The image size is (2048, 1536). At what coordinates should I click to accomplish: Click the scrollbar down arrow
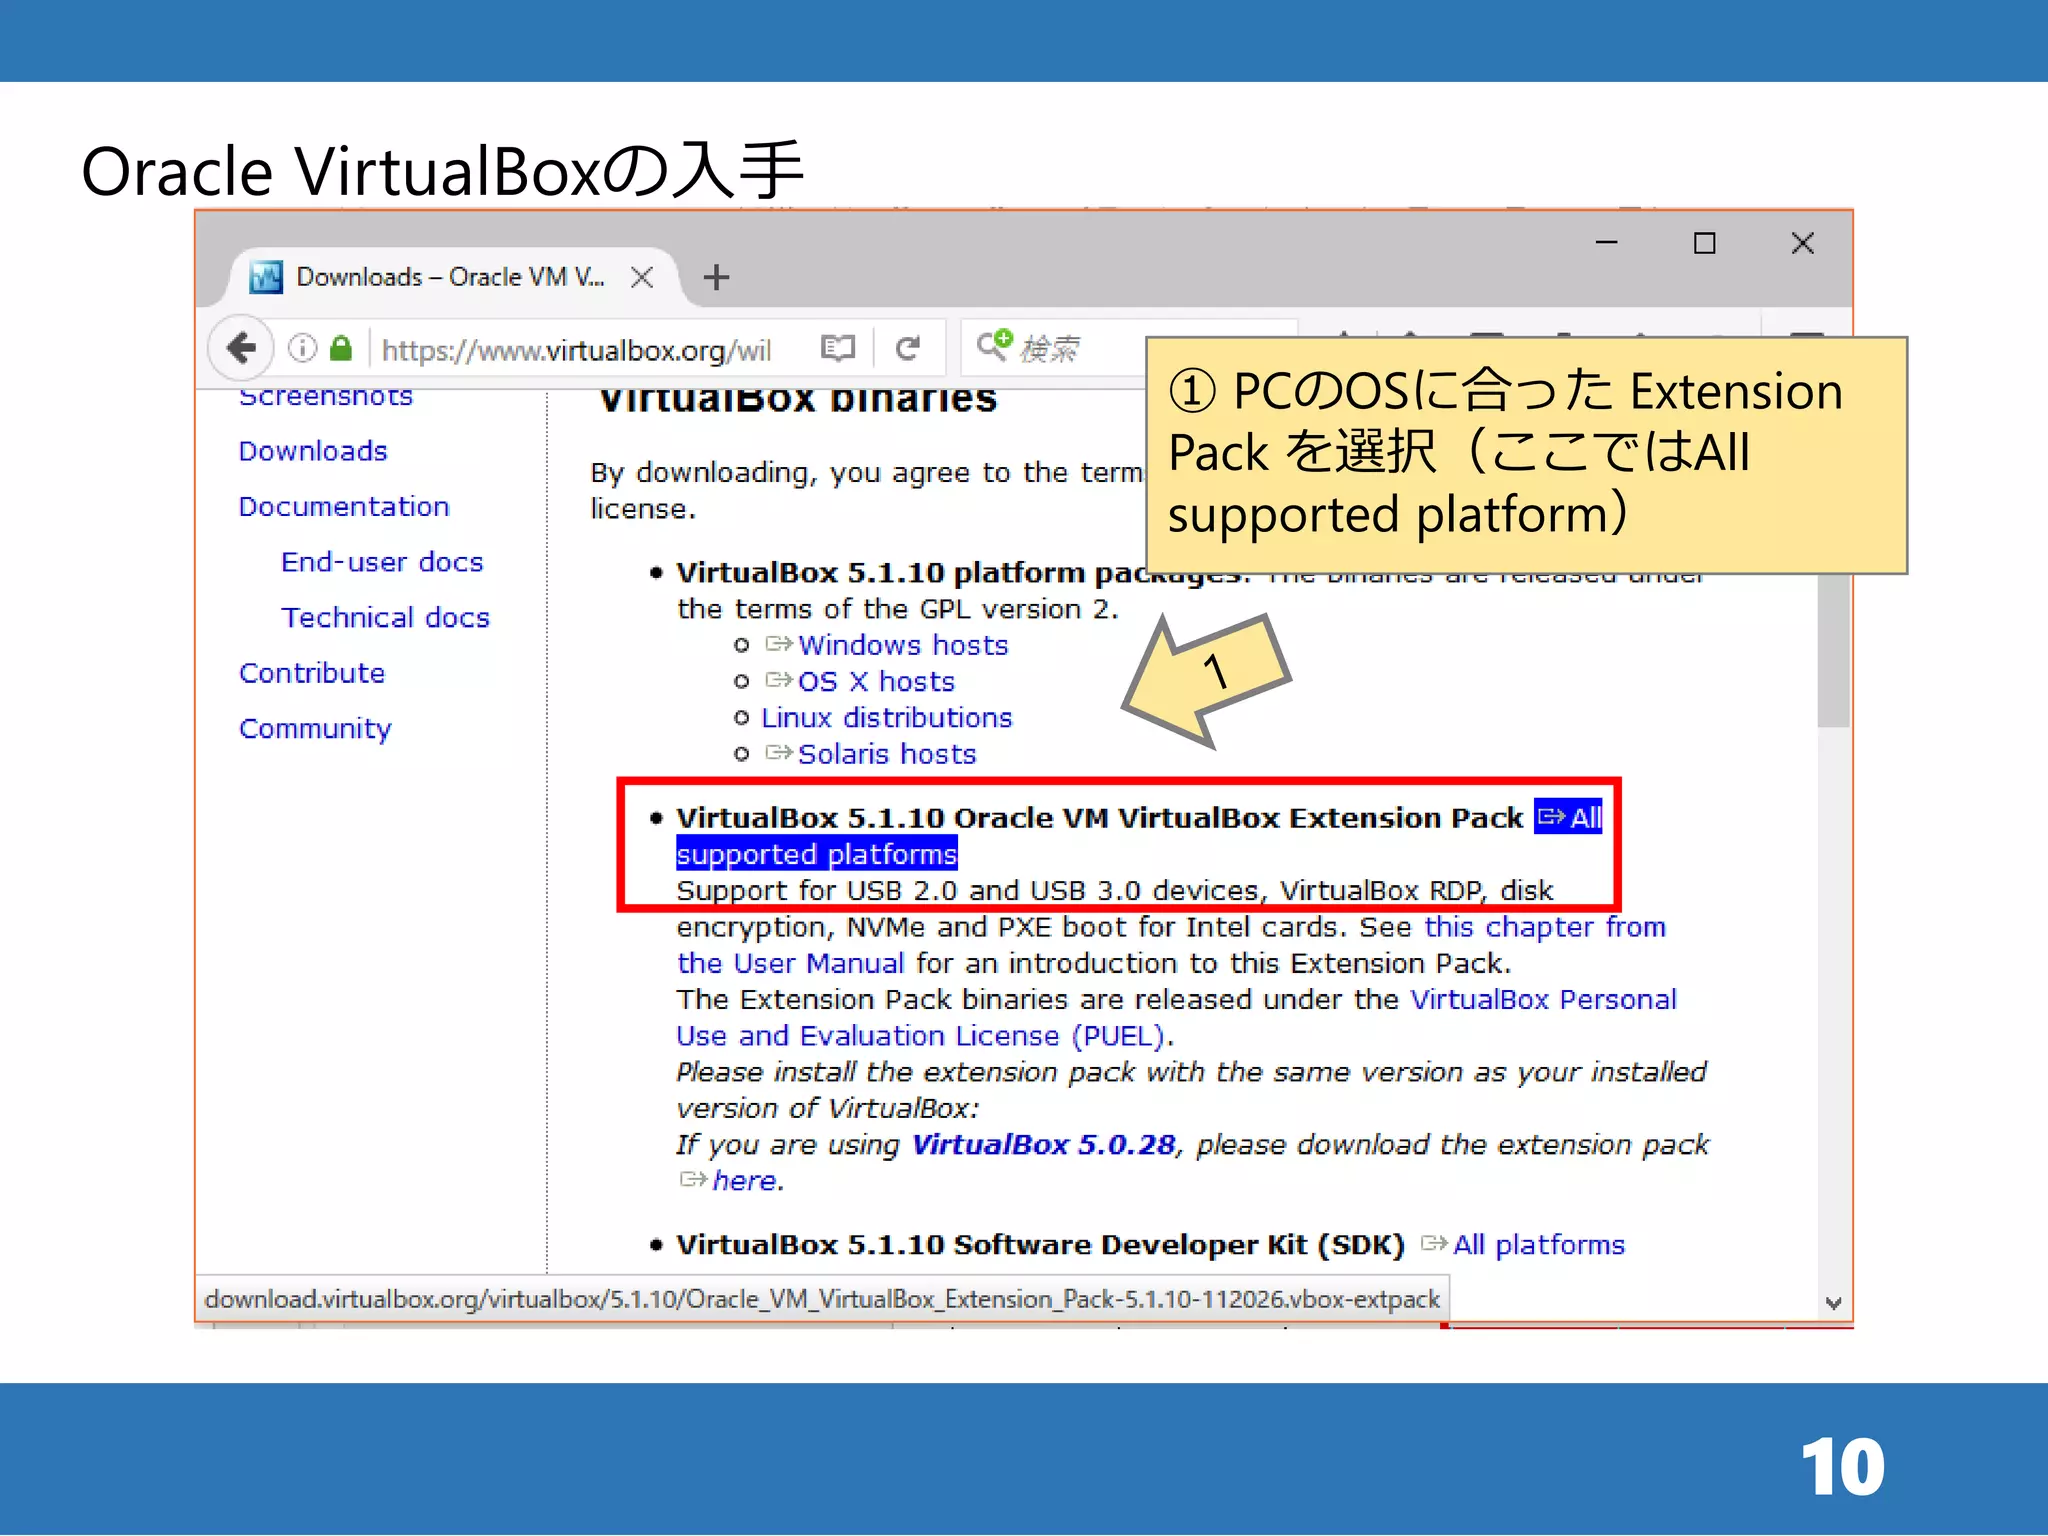pyautogui.click(x=1833, y=1303)
